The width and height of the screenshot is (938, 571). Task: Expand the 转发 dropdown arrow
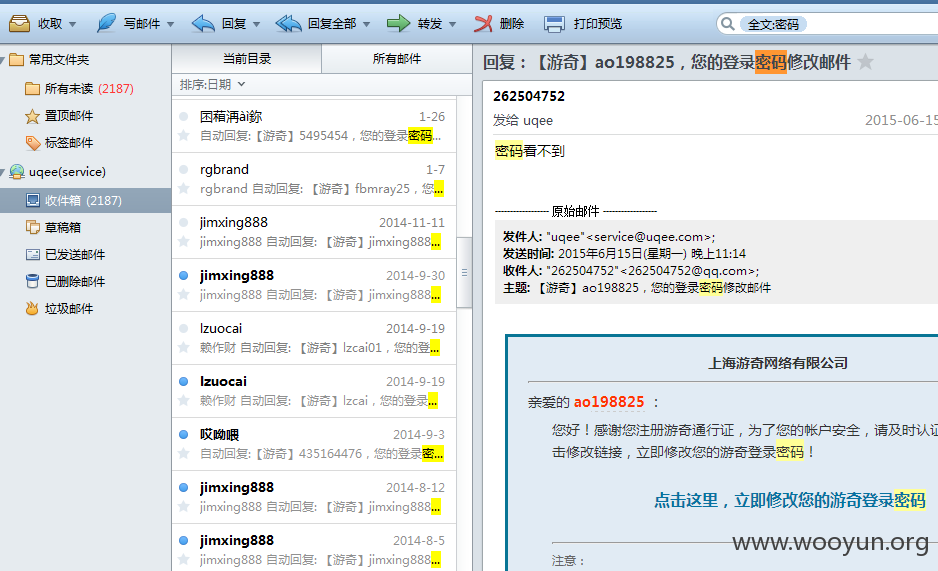(x=453, y=25)
